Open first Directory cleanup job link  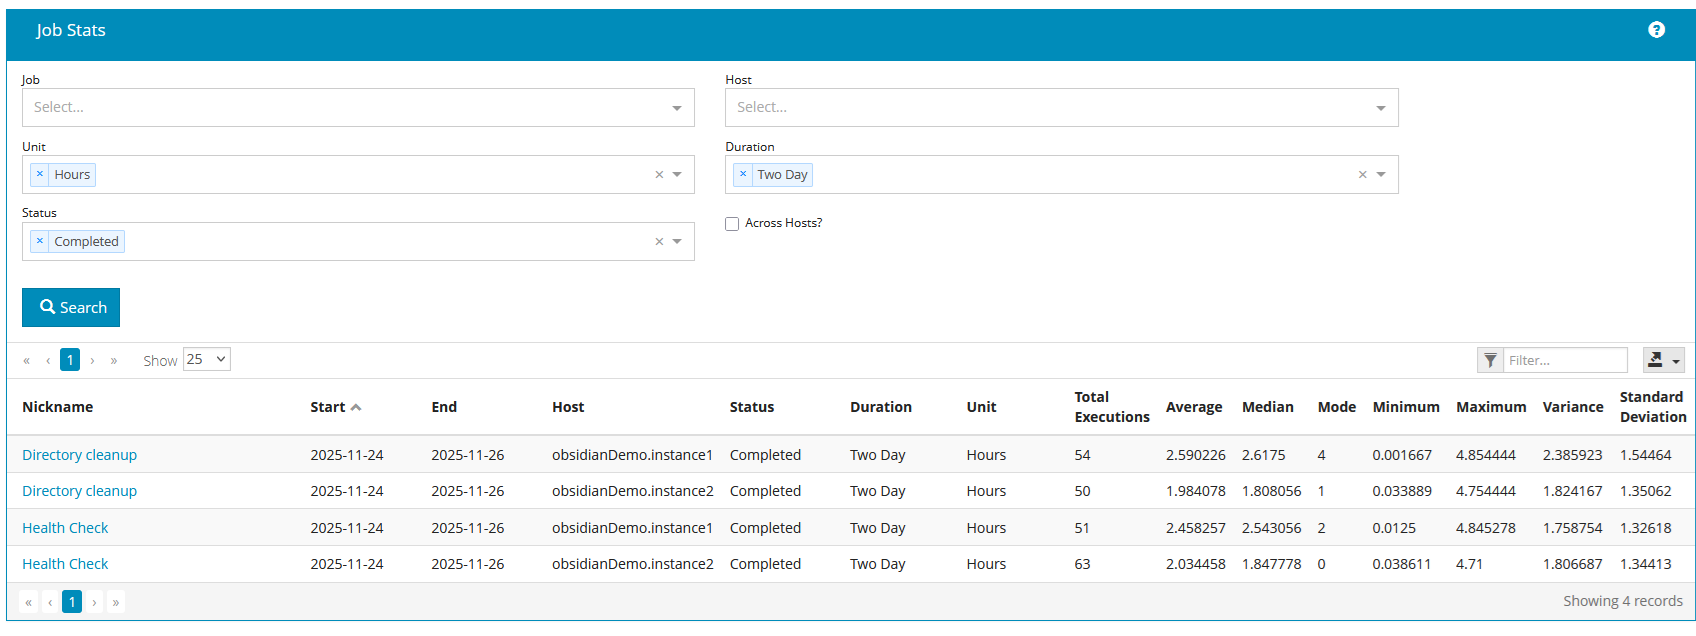click(79, 455)
